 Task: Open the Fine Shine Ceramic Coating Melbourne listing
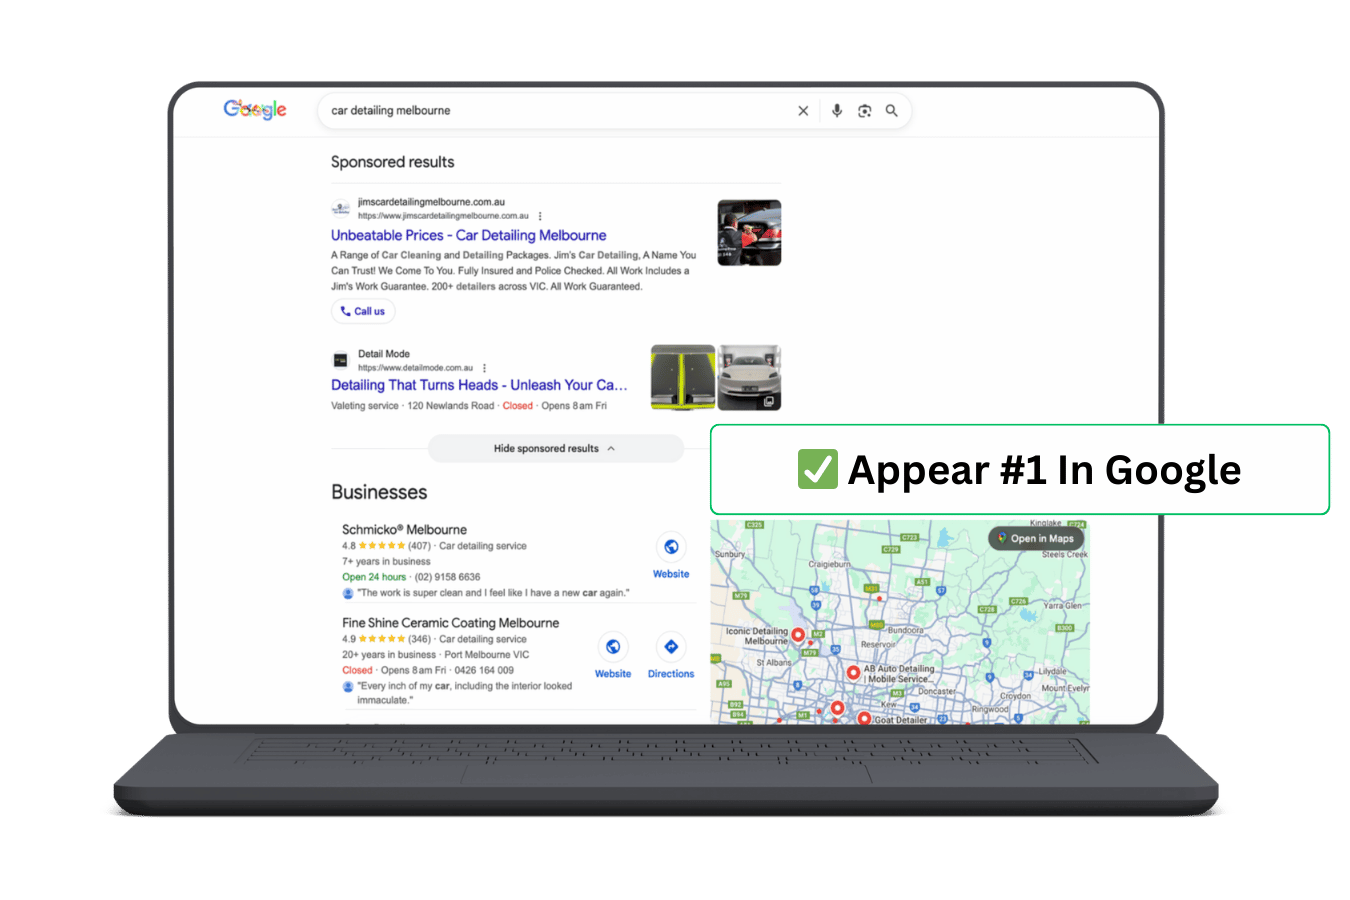[x=451, y=623]
